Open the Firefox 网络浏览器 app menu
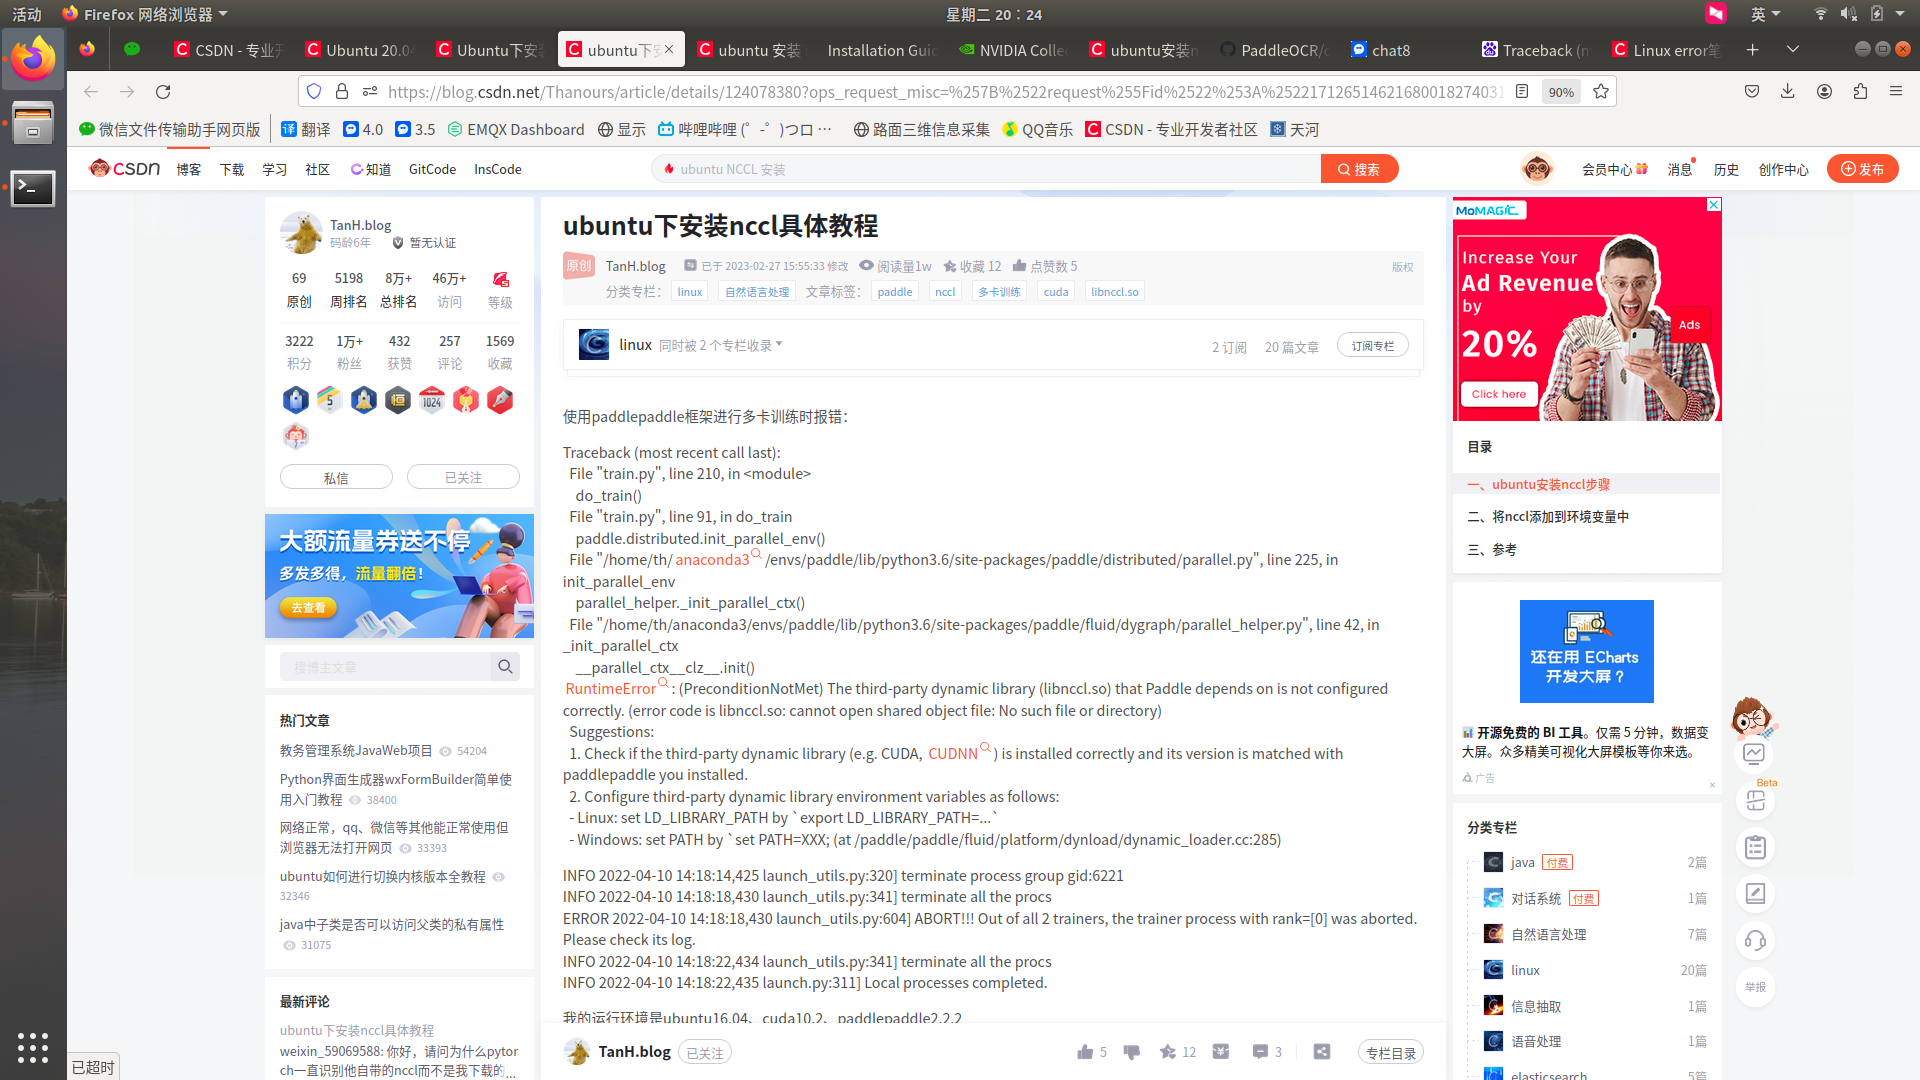 (x=146, y=14)
